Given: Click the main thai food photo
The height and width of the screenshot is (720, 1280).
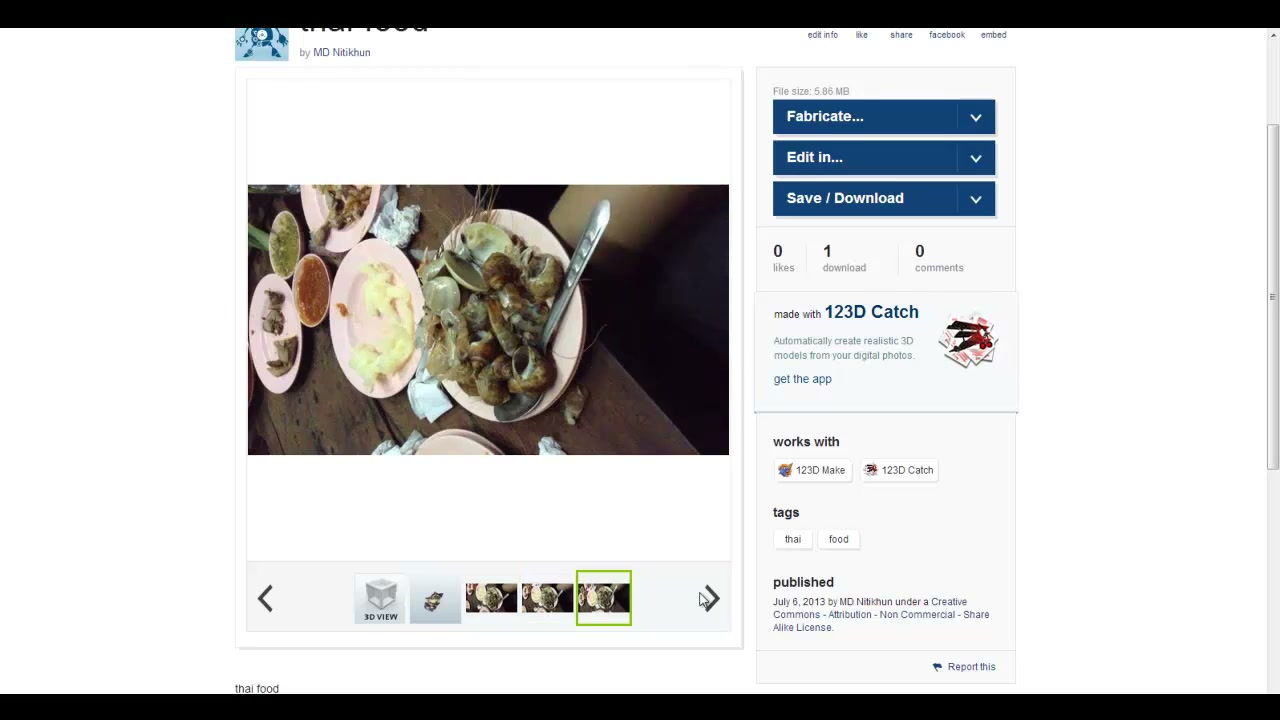Looking at the screenshot, I should [488, 320].
